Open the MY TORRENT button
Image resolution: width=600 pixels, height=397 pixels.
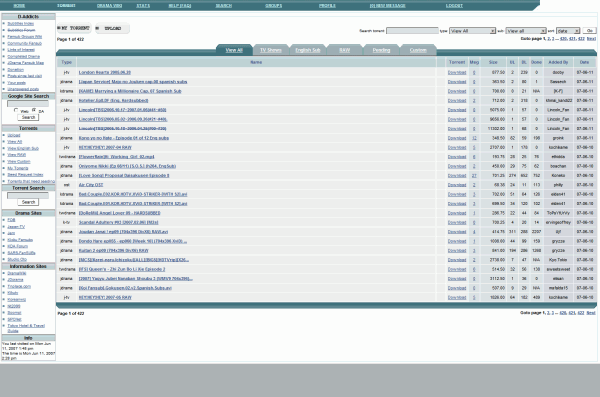tap(74, 28)
